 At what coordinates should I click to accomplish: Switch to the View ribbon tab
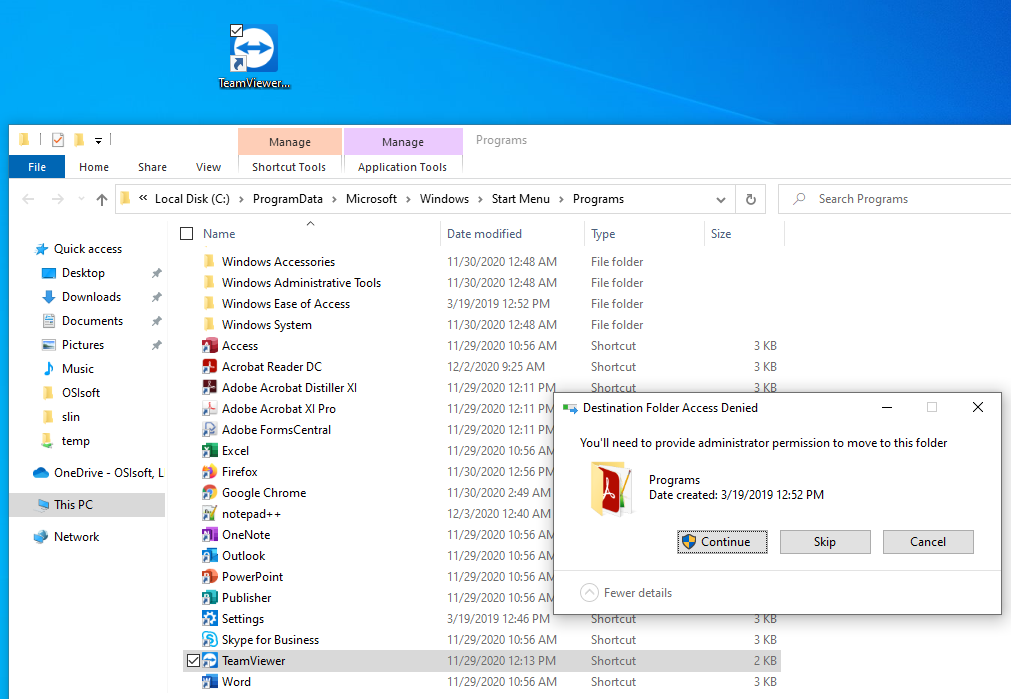208,167
